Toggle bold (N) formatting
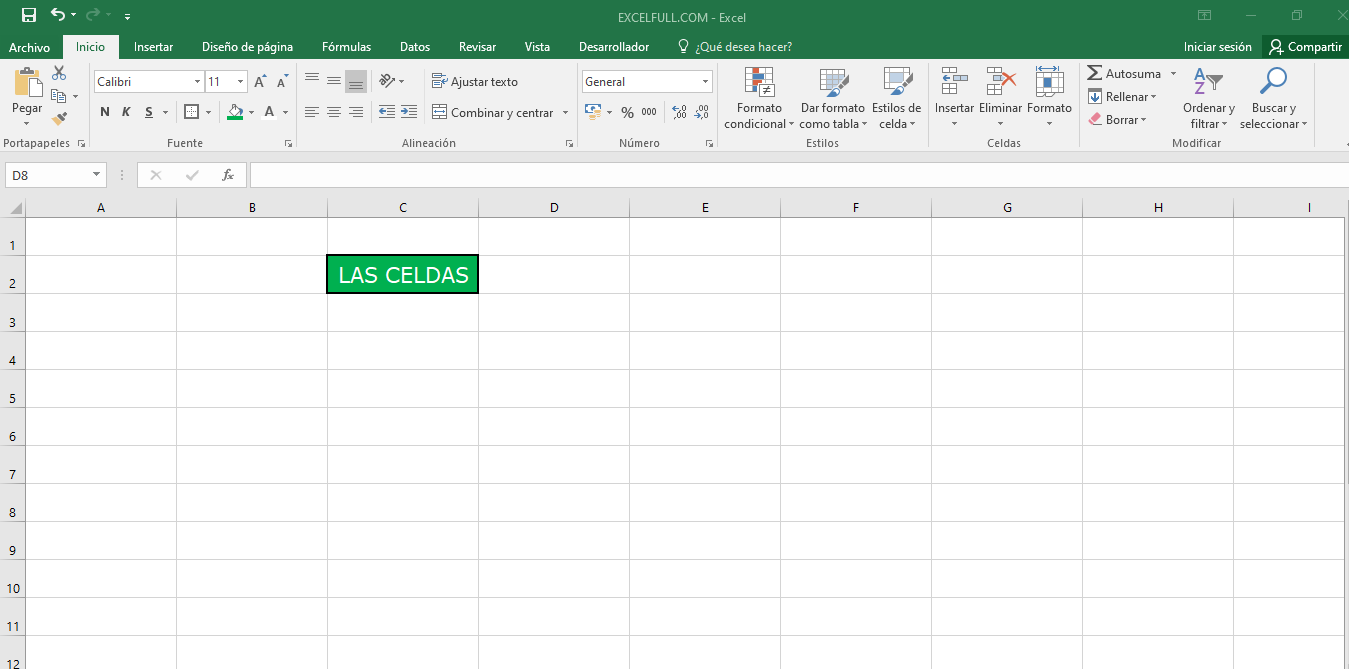 pyautogui.click(x=105, y=112)
